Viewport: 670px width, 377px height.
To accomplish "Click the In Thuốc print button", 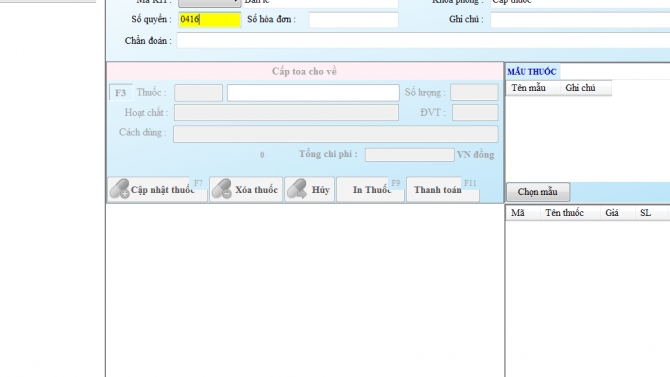I will click(x=370, y=189).
